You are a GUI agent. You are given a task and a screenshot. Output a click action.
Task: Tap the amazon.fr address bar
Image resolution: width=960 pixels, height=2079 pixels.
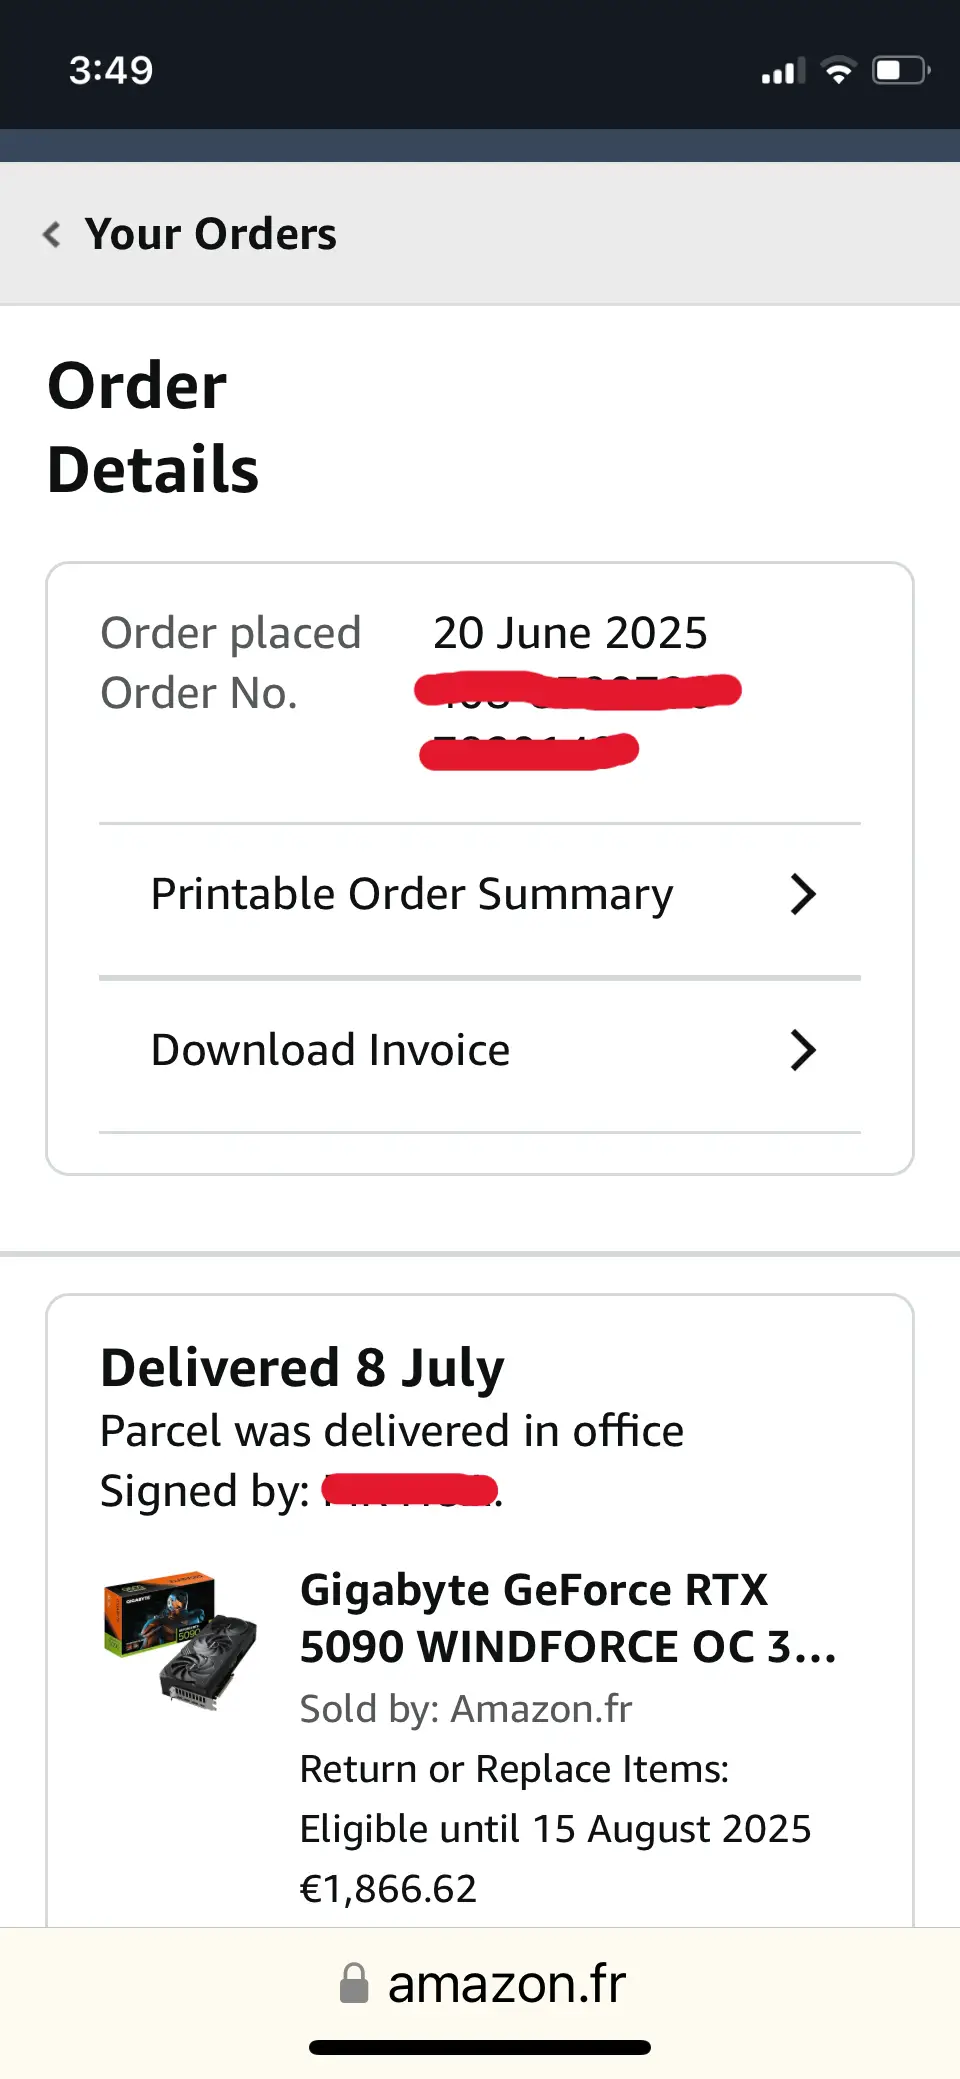click(x=480, y=1983)
